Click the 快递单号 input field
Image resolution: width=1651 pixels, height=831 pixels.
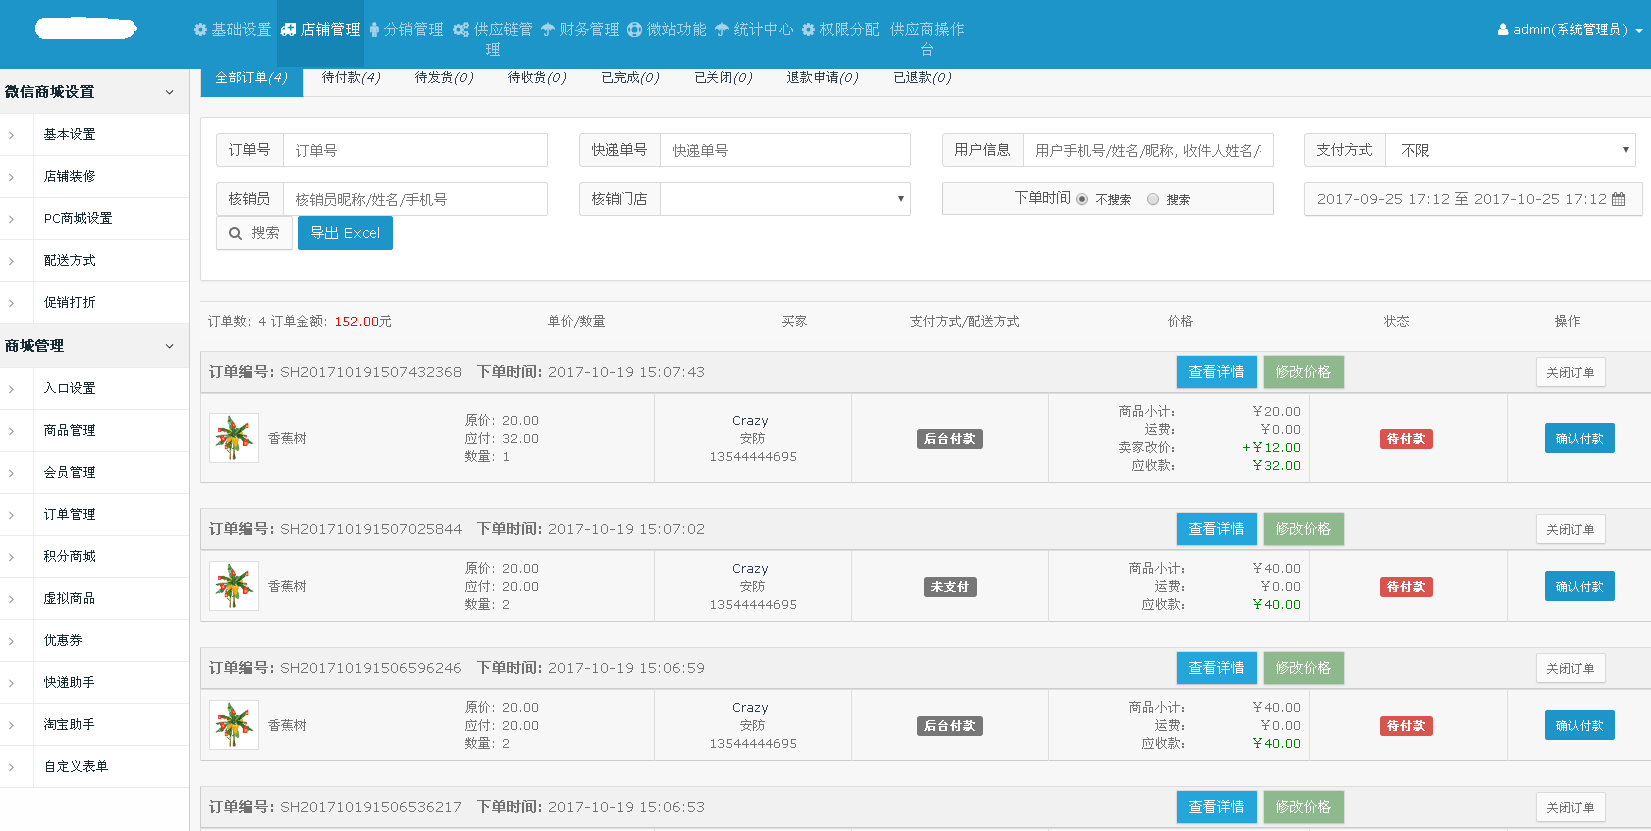pyautogui.click(x=785, y=150)
